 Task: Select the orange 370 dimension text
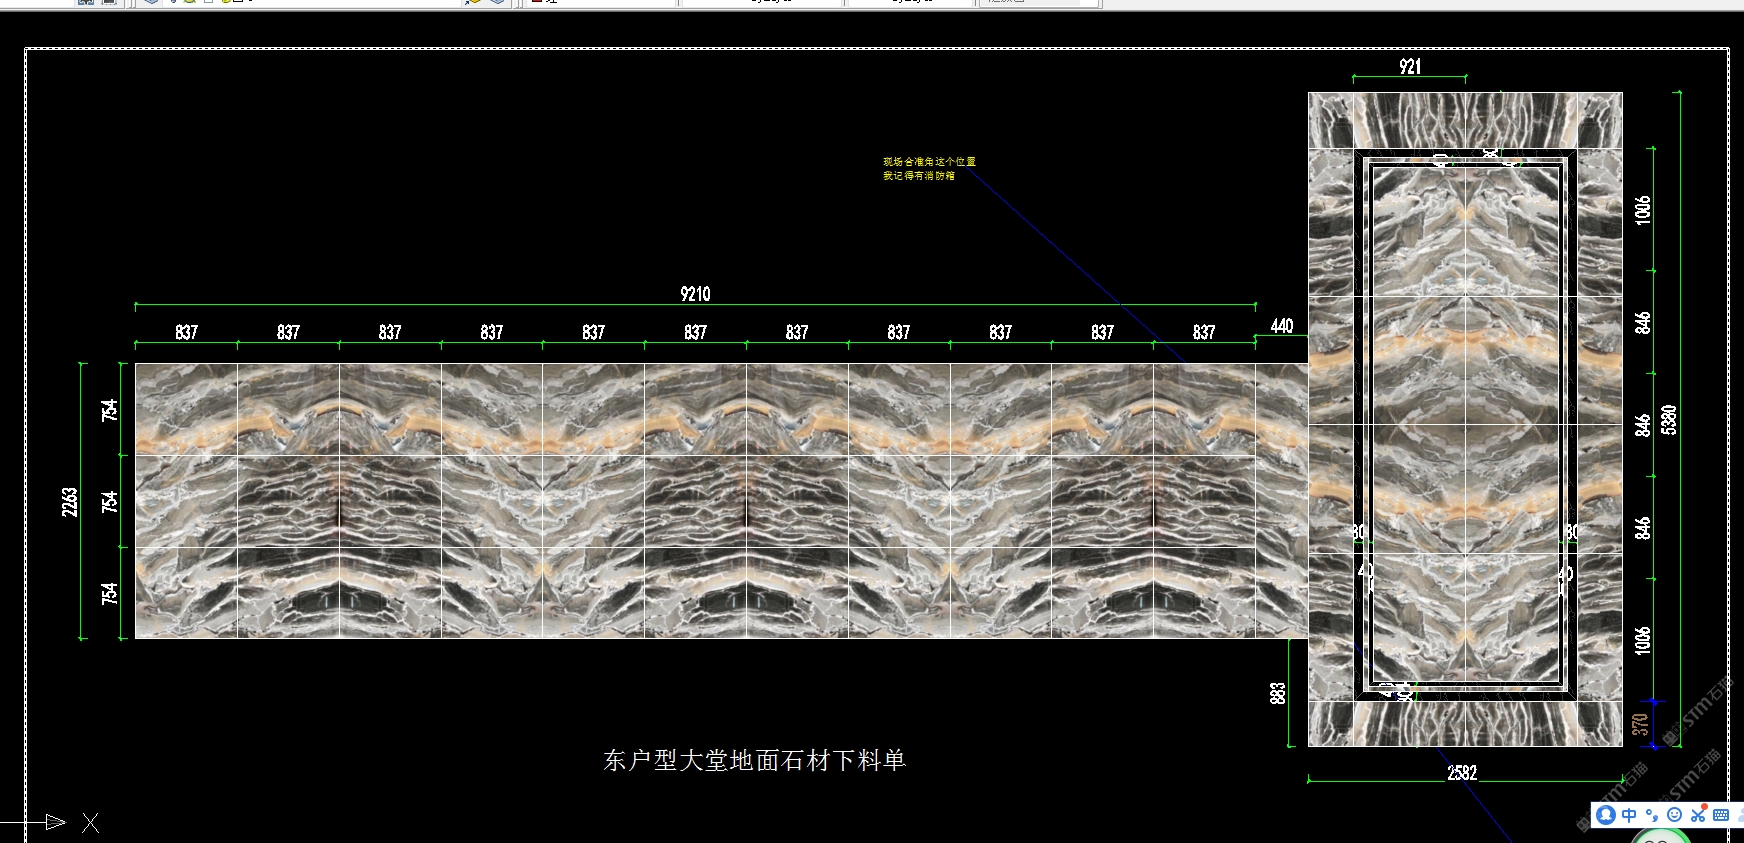(x=1640, y=724)
